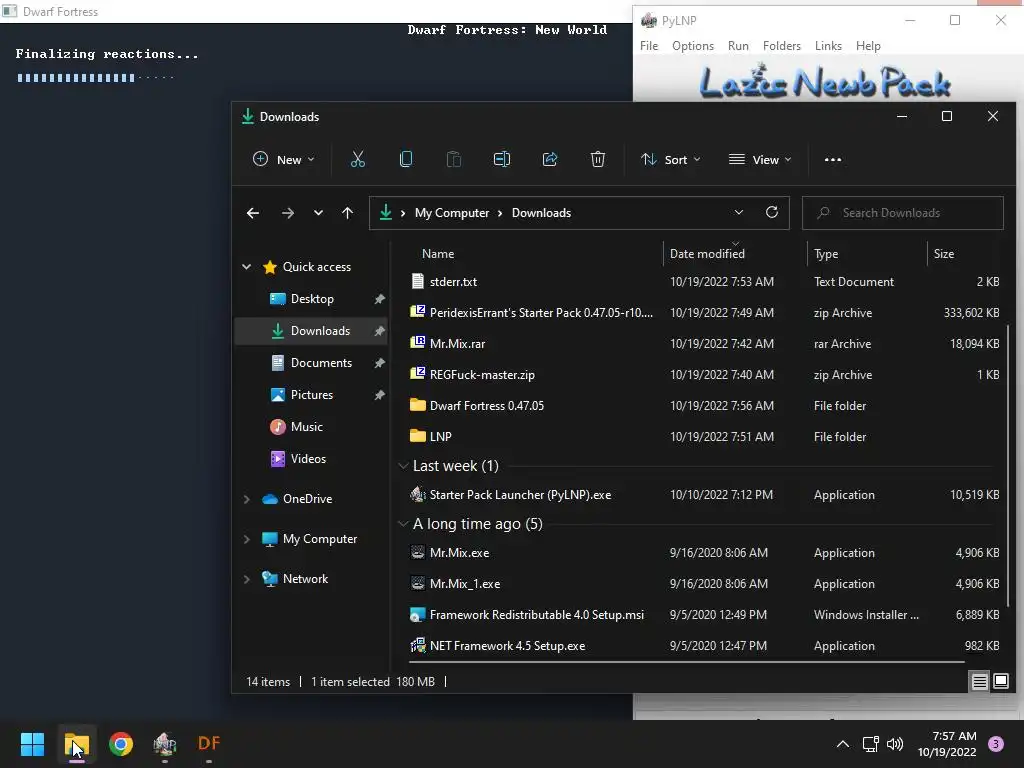The height and width of the screenshot is (768, 1024).
Task: Click the Chrome taskbar icon
Action: pyautogui.click(x=121, y=744)
